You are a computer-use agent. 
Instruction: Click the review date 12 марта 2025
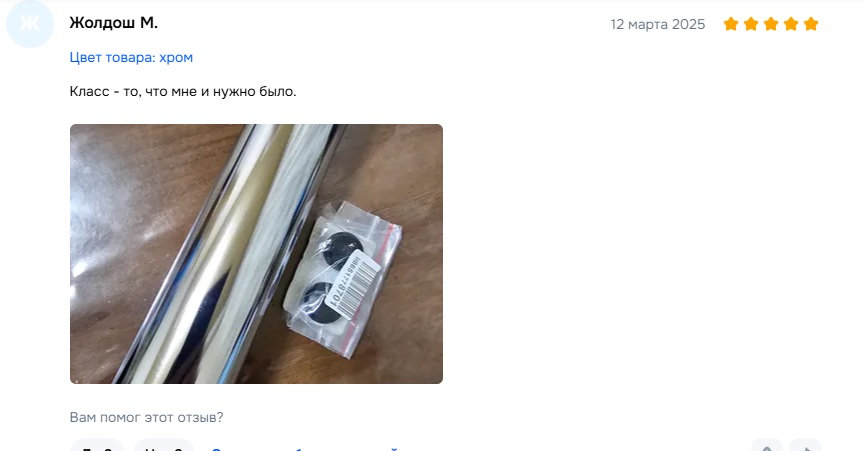tap(657, 24)
